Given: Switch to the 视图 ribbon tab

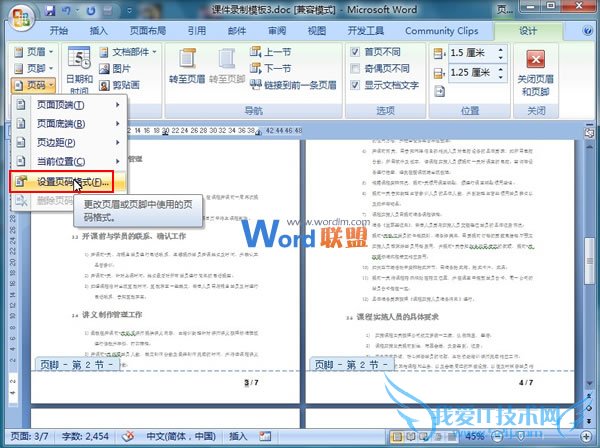Looking at the screenshot, I should (x=317, y=31).
